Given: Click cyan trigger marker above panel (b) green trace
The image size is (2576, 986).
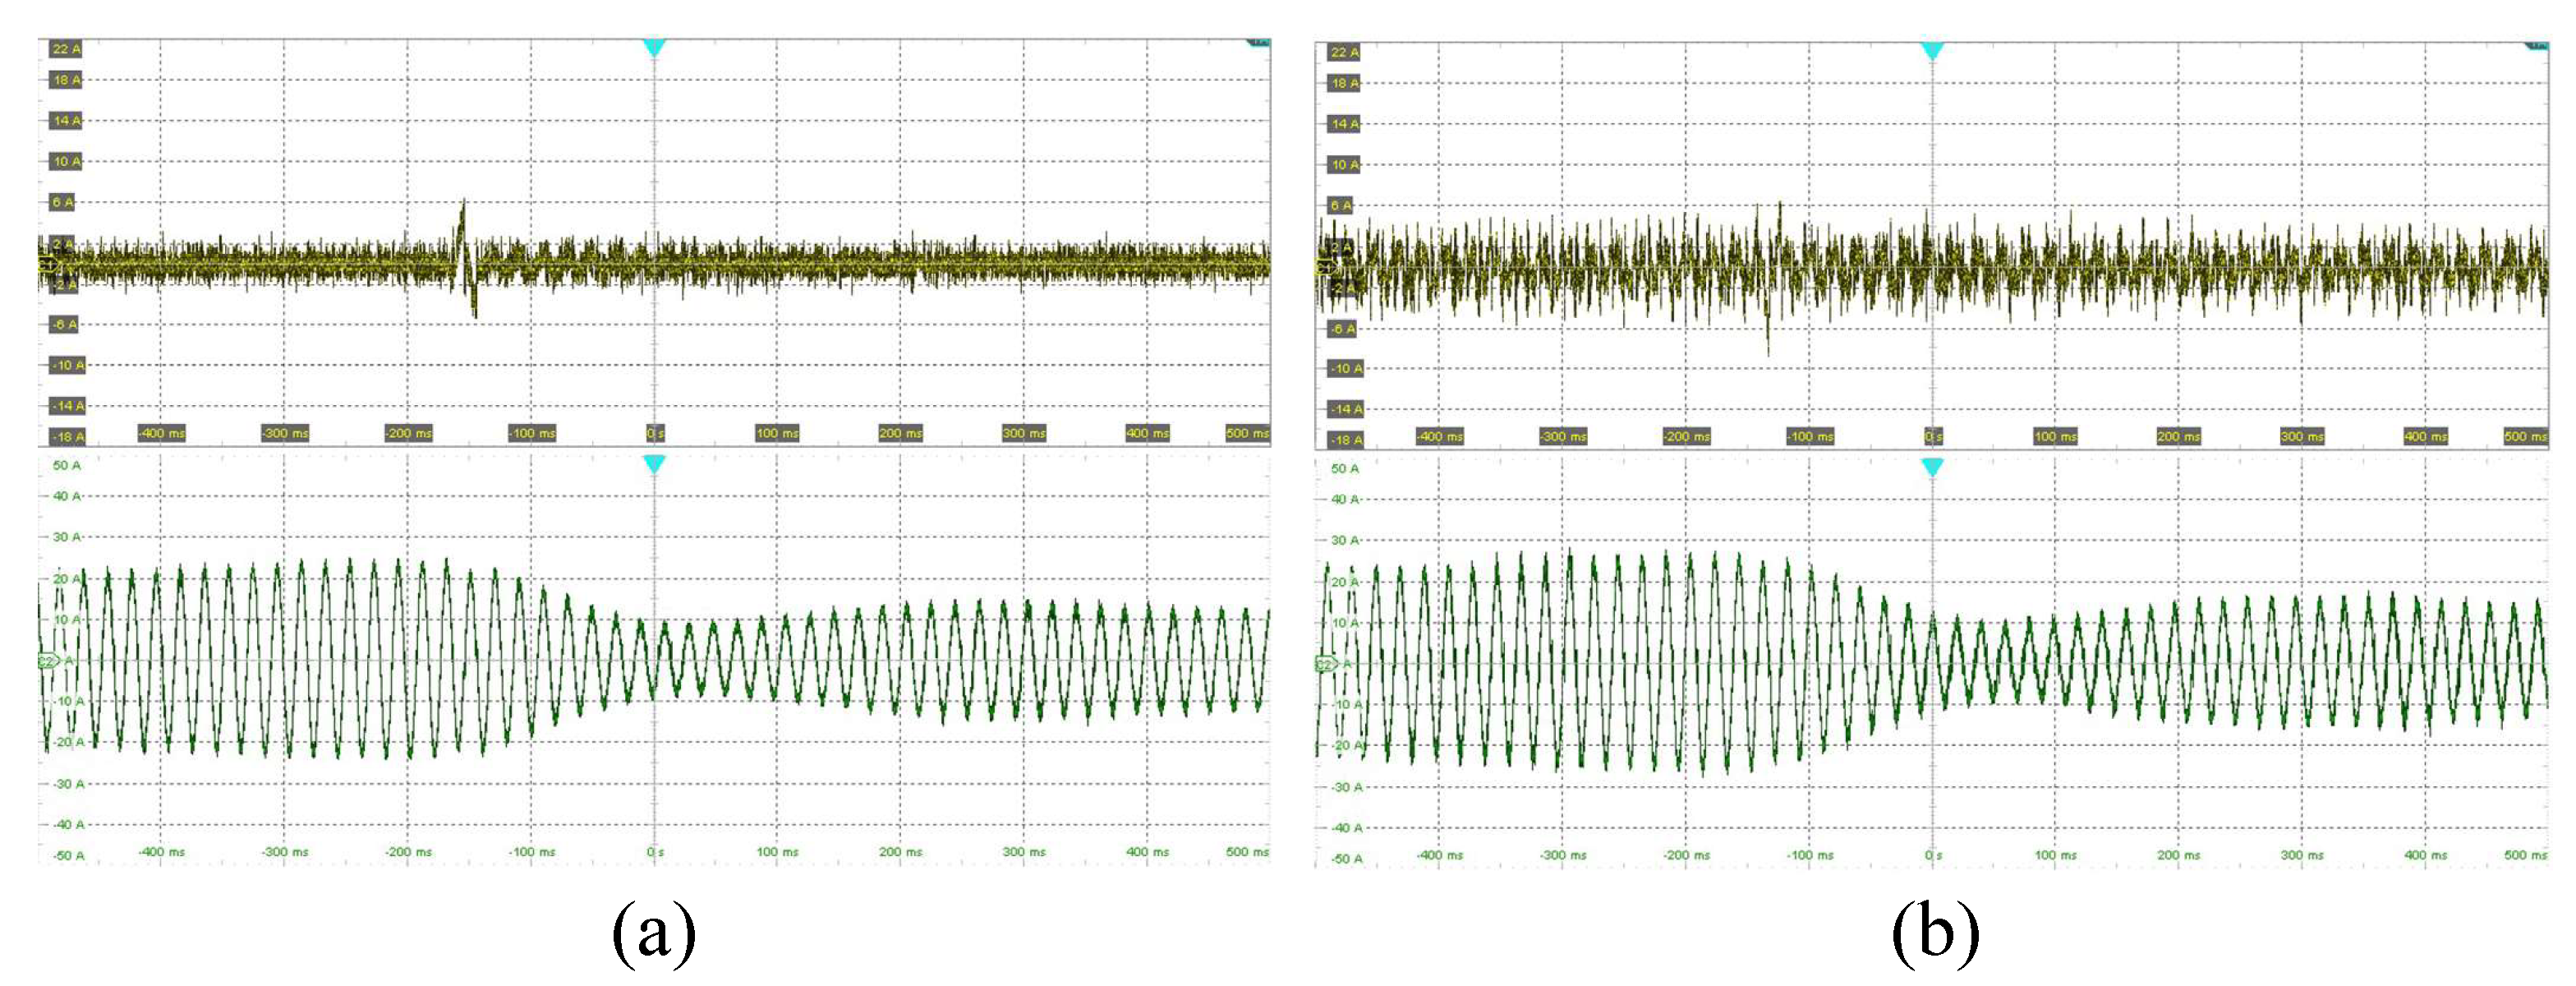Looking at the screenshot, I should 1932,467.
